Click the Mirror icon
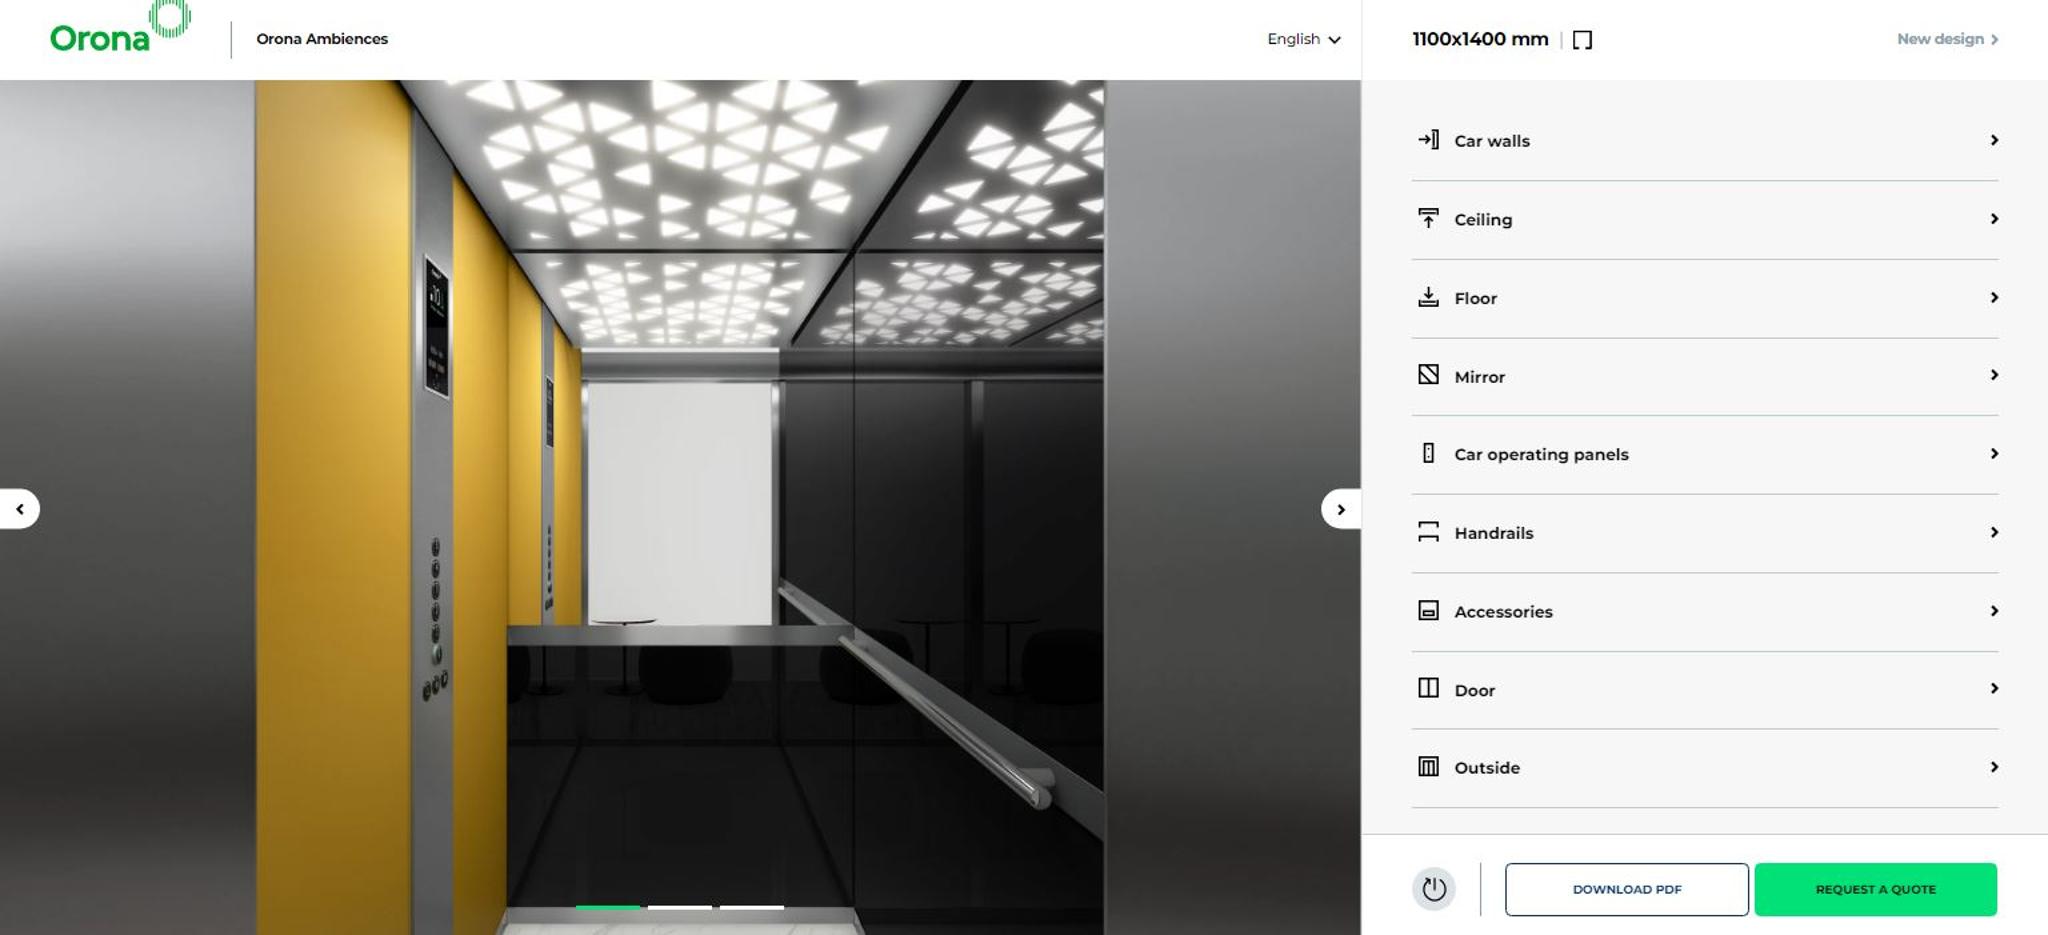 1428,375
